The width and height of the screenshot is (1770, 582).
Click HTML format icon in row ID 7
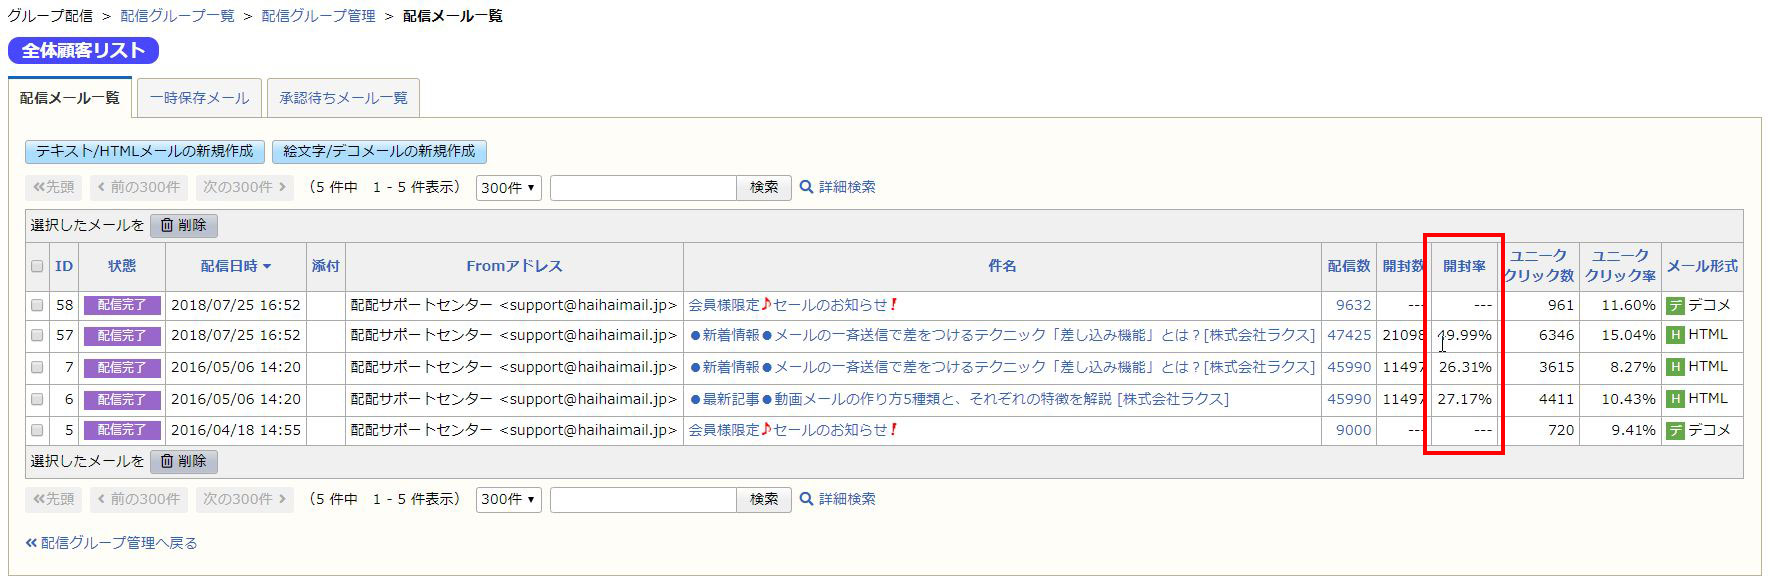tap(1676, 367)
